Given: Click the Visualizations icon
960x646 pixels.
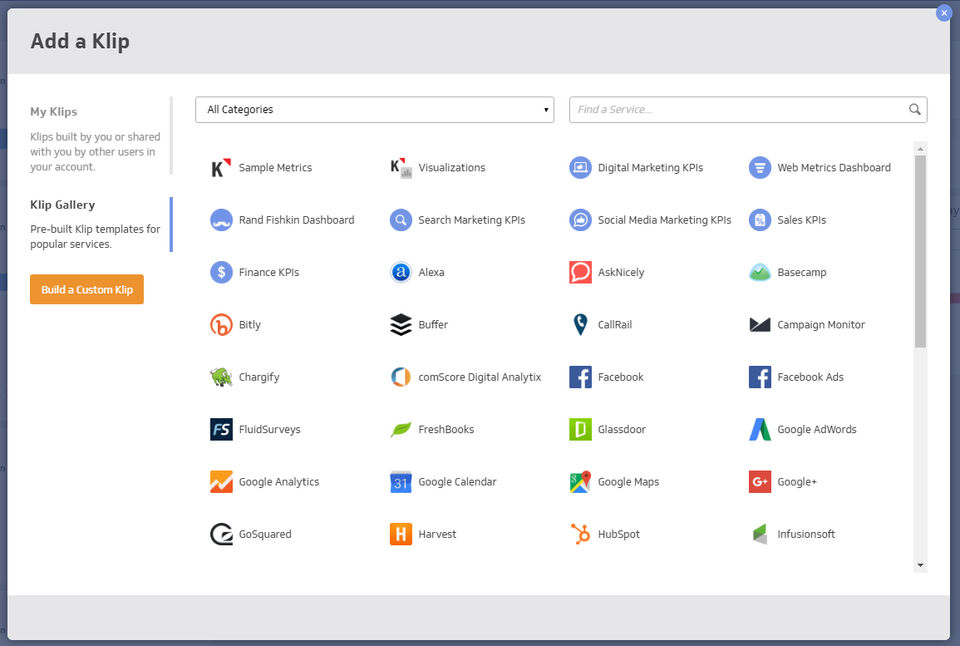Looking at the screenshot, I should point(401,168).
